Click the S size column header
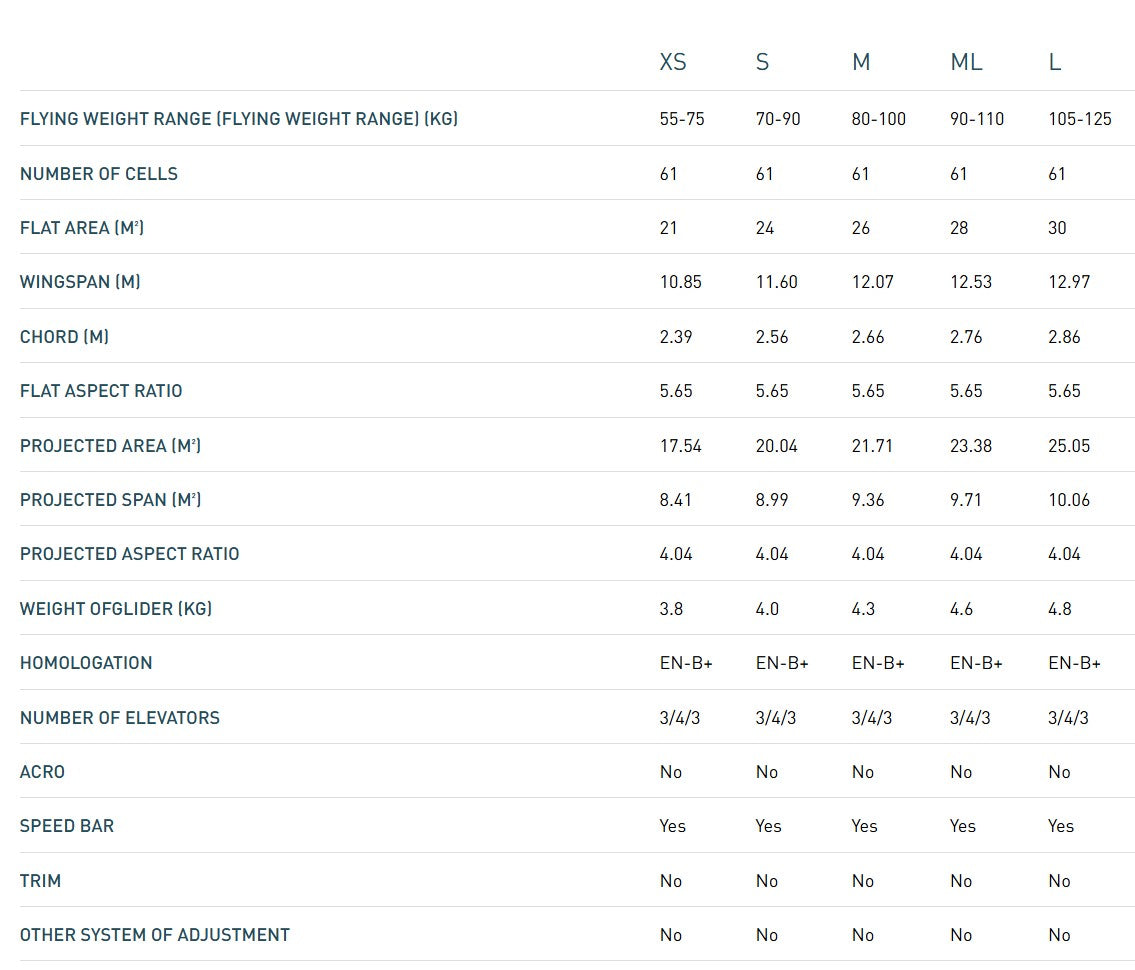 763,62
